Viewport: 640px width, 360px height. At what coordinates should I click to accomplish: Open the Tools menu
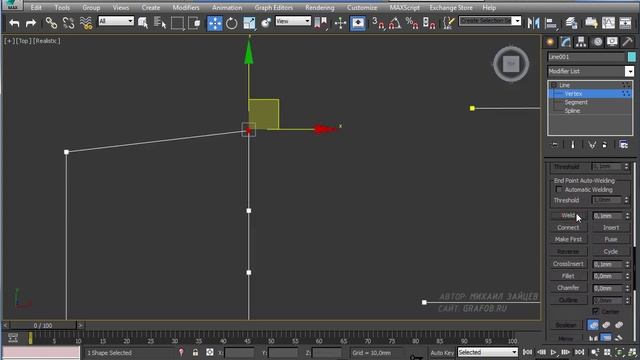[x=62, y=7]
